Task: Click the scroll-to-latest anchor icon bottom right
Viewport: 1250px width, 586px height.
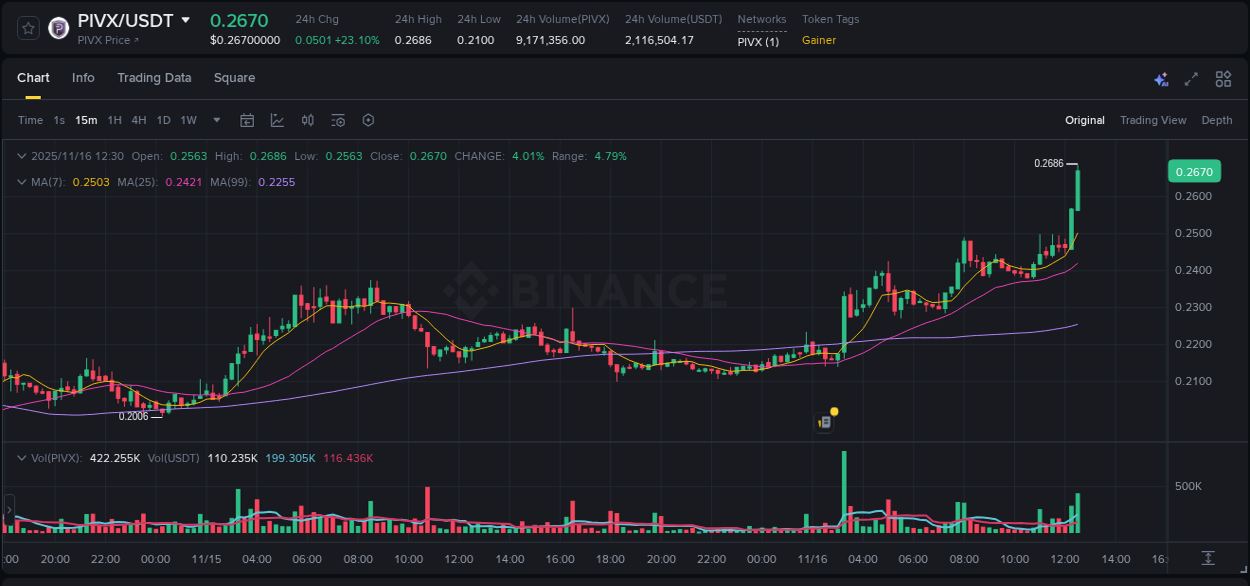Action: point(1207,559)
